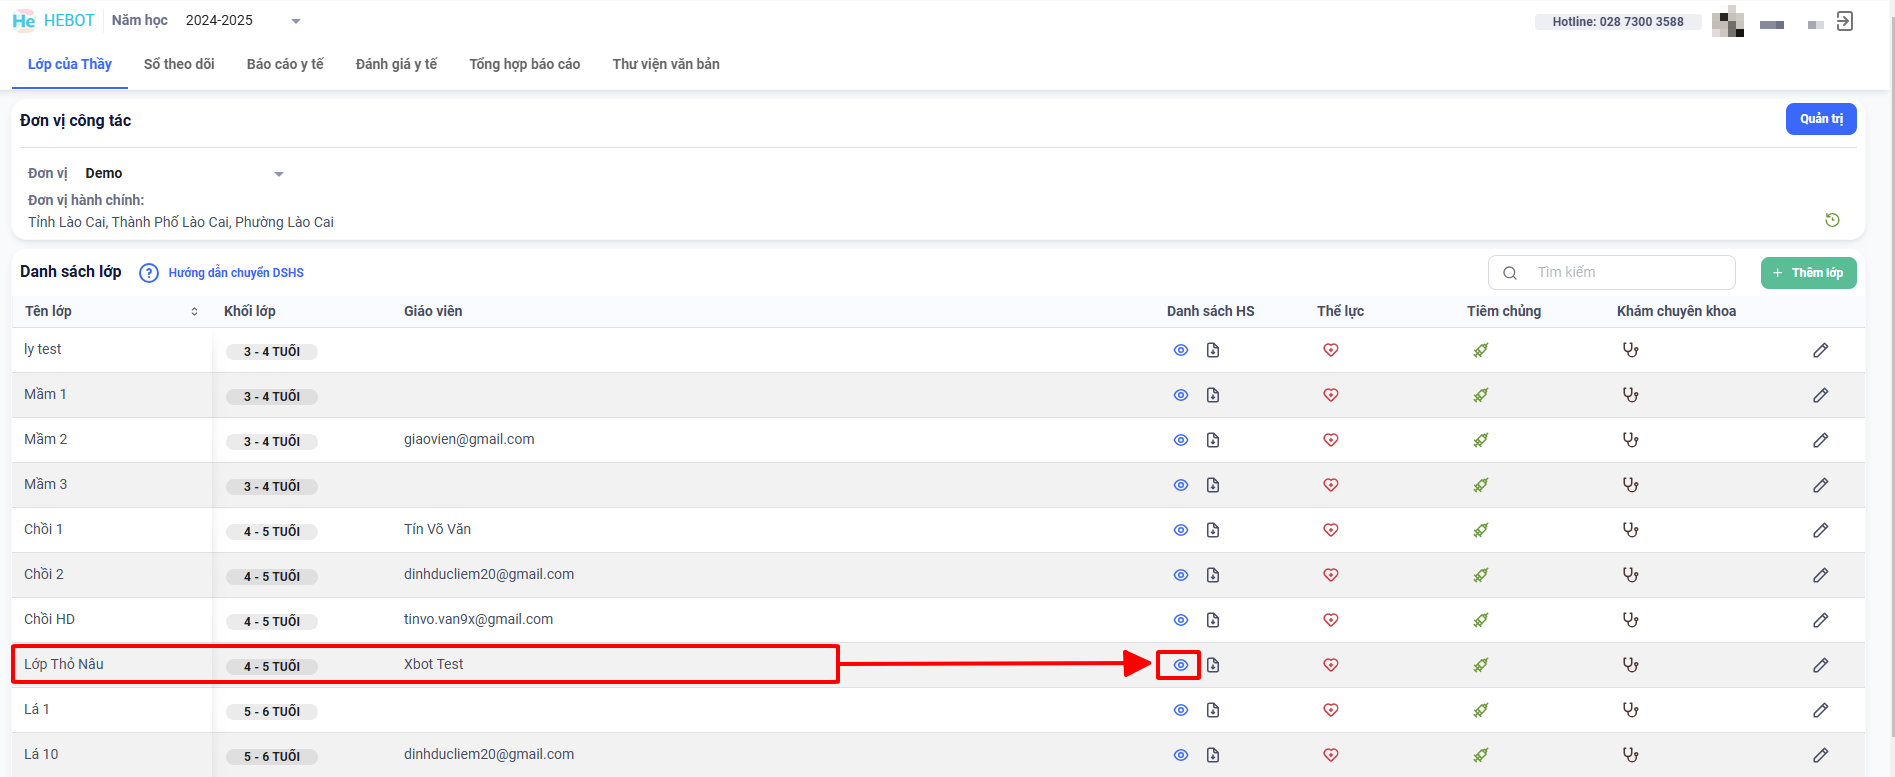Expand the Năm học 2024-2025 dropdown
The width and height of the screenshot is (1895, 777).
point(295,21)
